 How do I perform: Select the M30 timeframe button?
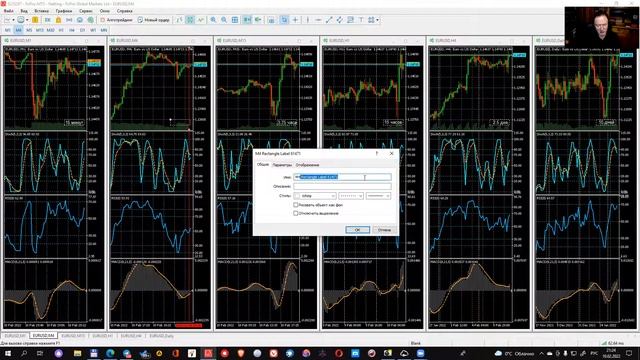click(51, 30)
